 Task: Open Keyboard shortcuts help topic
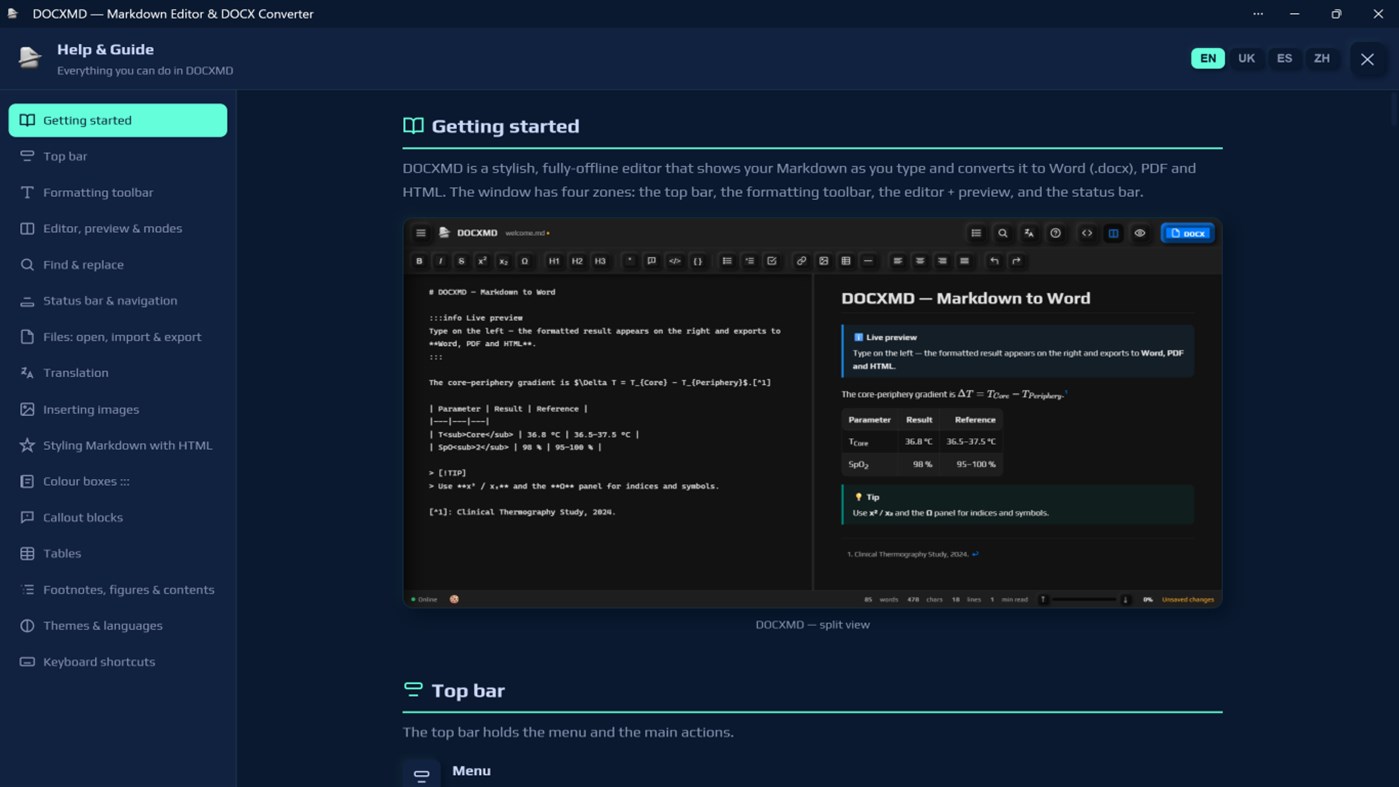point(118,661)
